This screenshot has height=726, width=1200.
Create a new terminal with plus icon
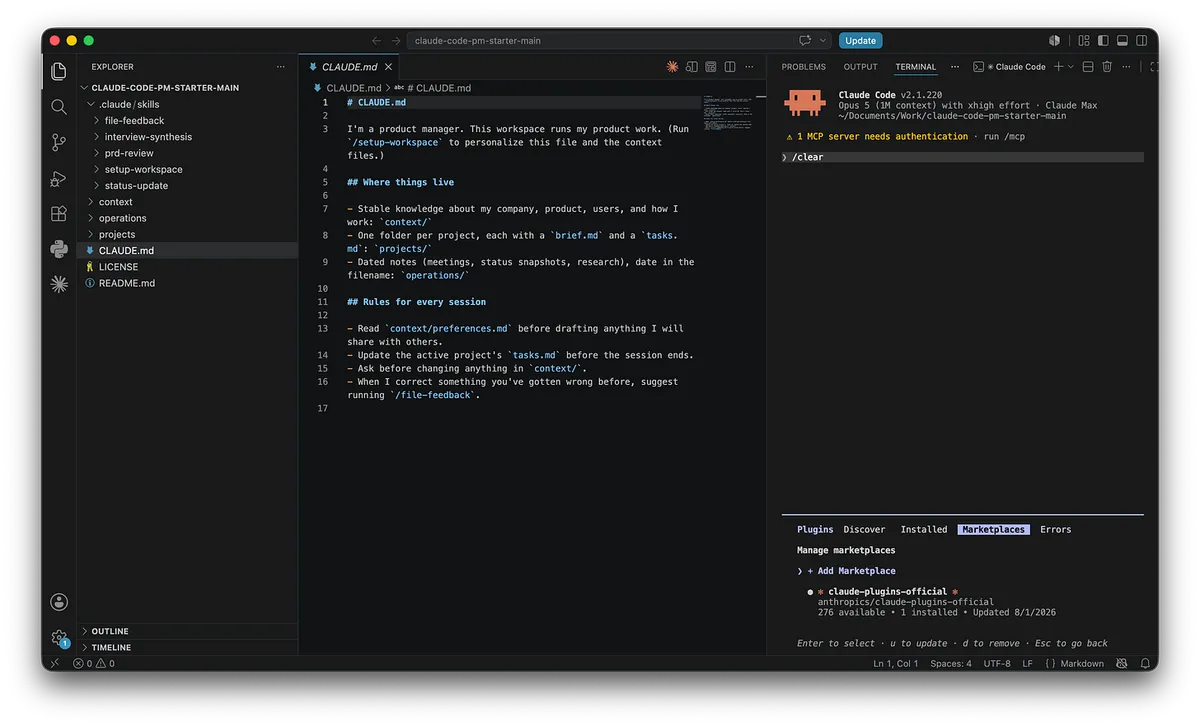(1059, 67)
